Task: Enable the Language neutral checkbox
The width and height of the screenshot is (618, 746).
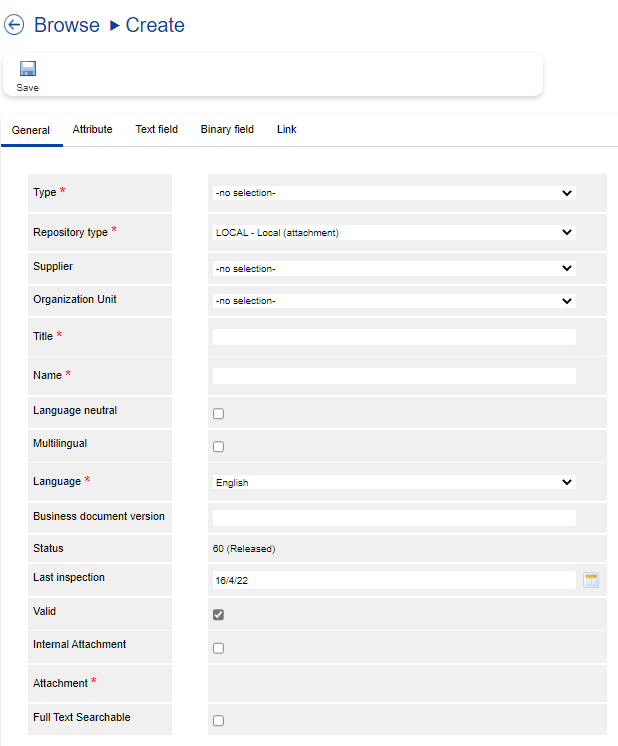Action: click(218, 414)
